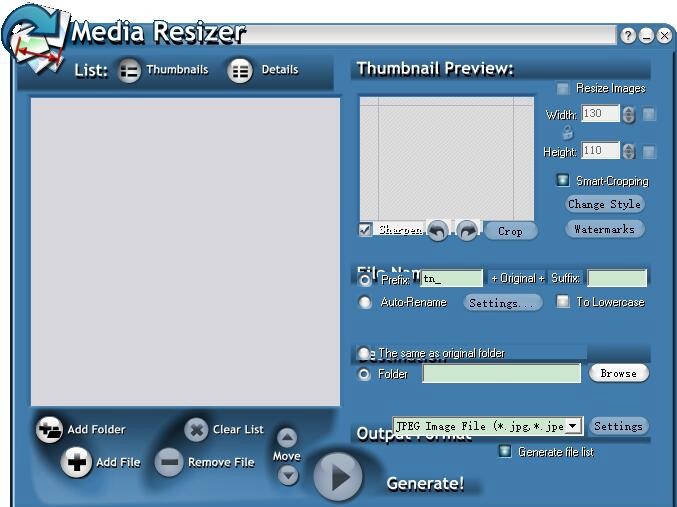Start generating with the play button
This screenshot has width=677, height=507.
[338, 477]
